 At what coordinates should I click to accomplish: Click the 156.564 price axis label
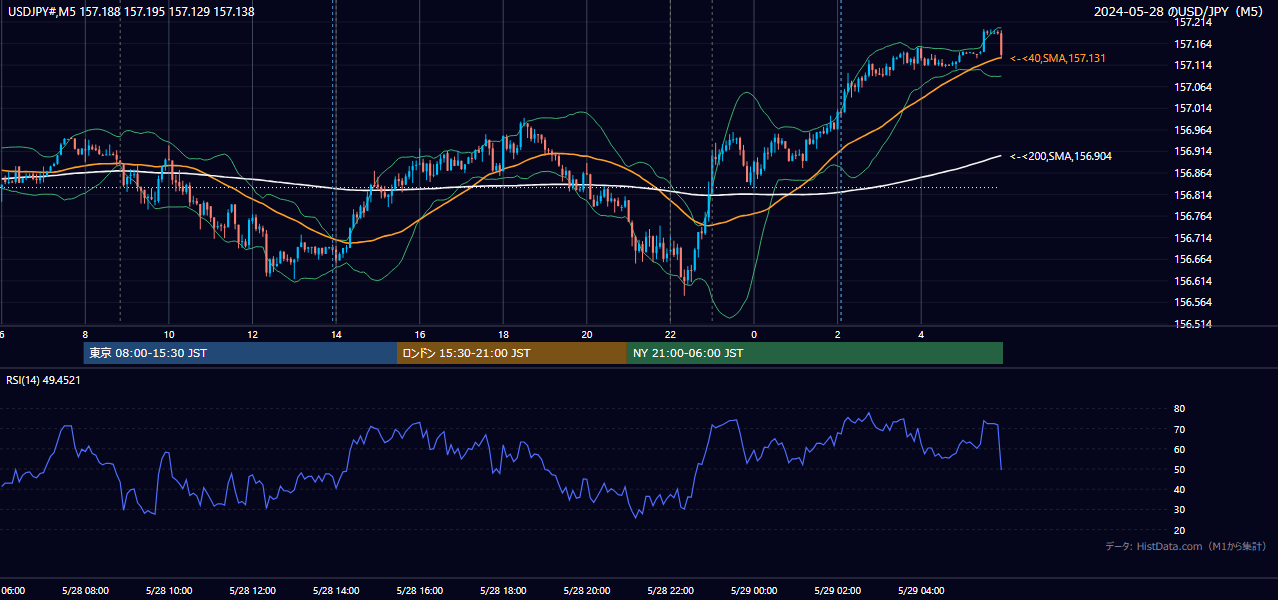[x=1193, y=302]
